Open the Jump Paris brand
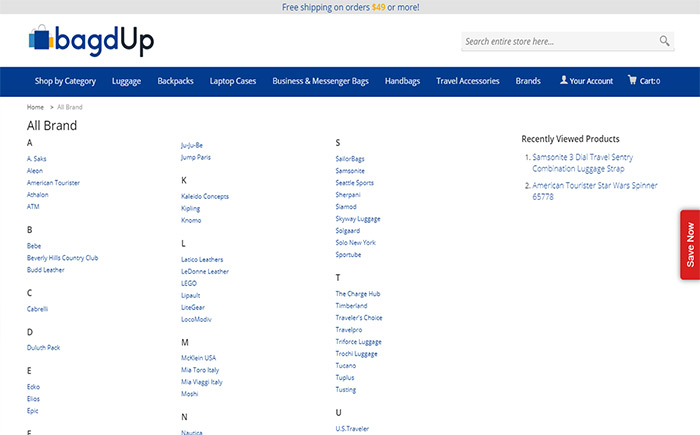This screenshot has width=700, height=435. (196, 157)
